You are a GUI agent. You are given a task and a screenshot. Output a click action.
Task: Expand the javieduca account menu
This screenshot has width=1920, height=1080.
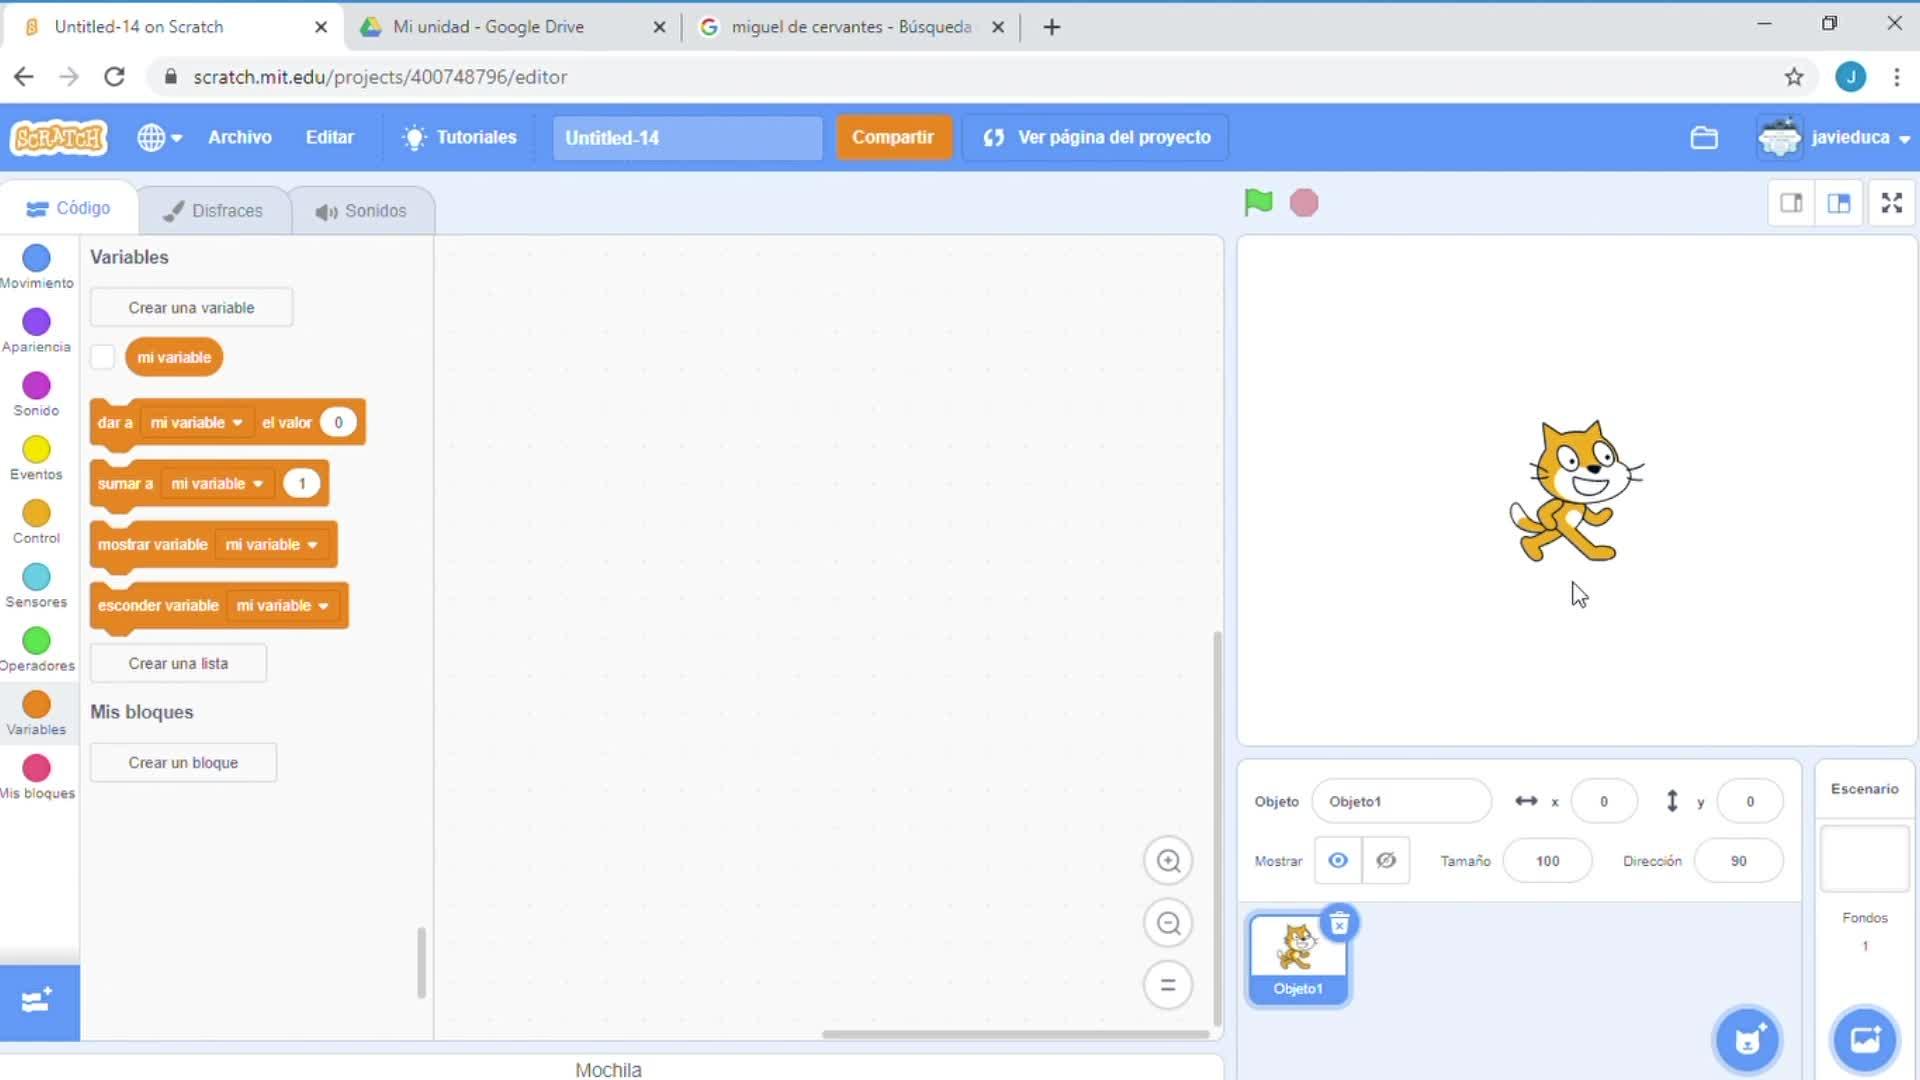(x=1850, y=138)
